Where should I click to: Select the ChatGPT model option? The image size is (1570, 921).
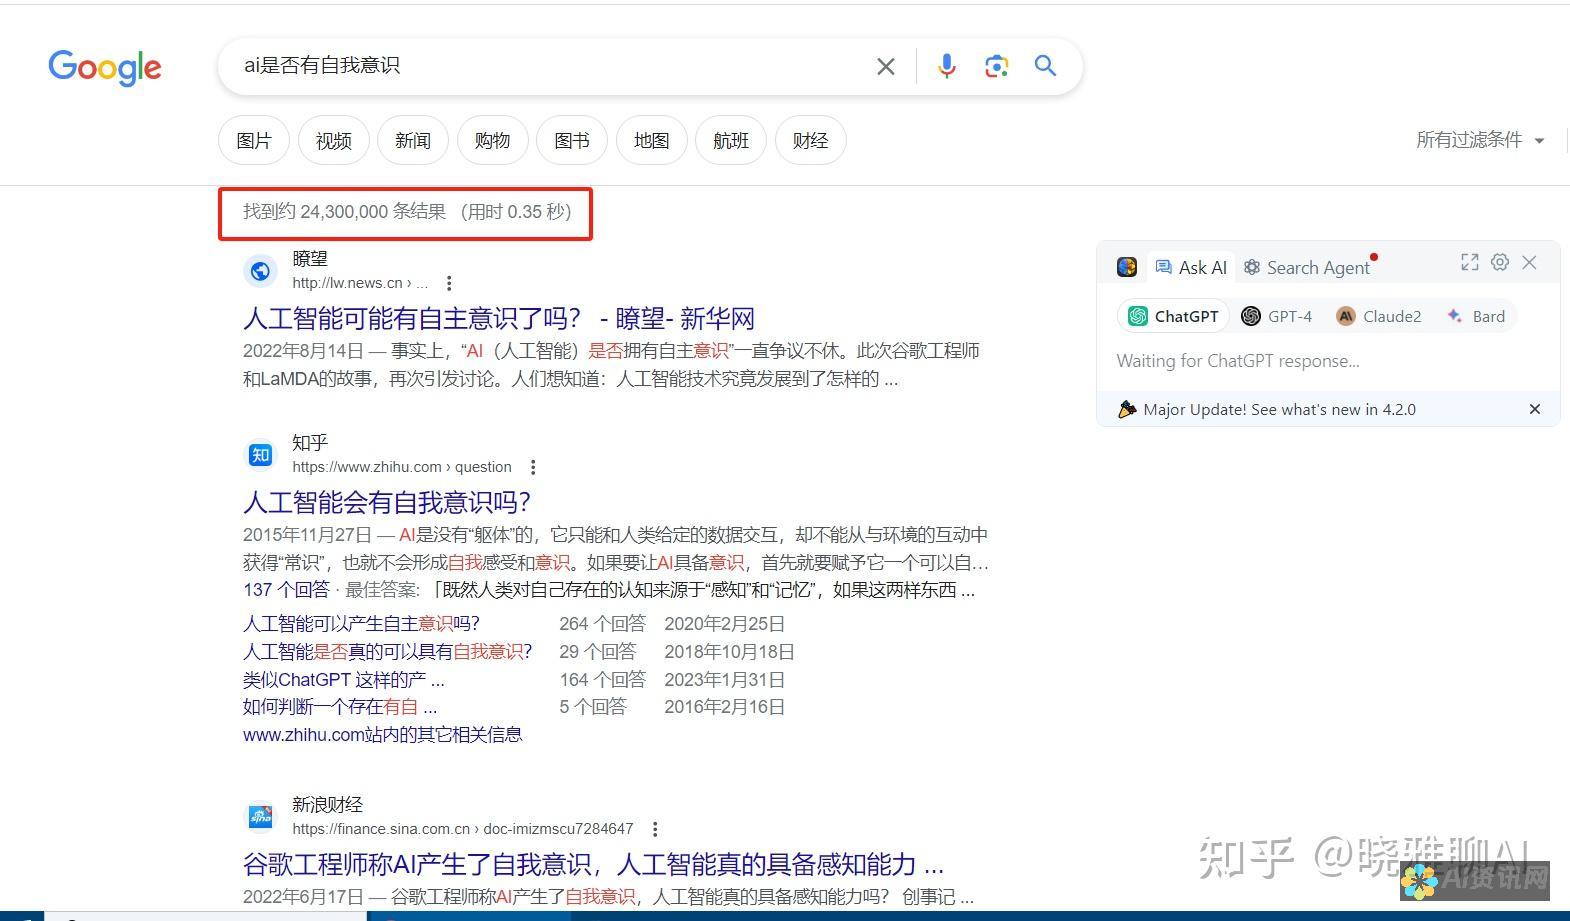pyautogui.click(x=1174, y=316)
